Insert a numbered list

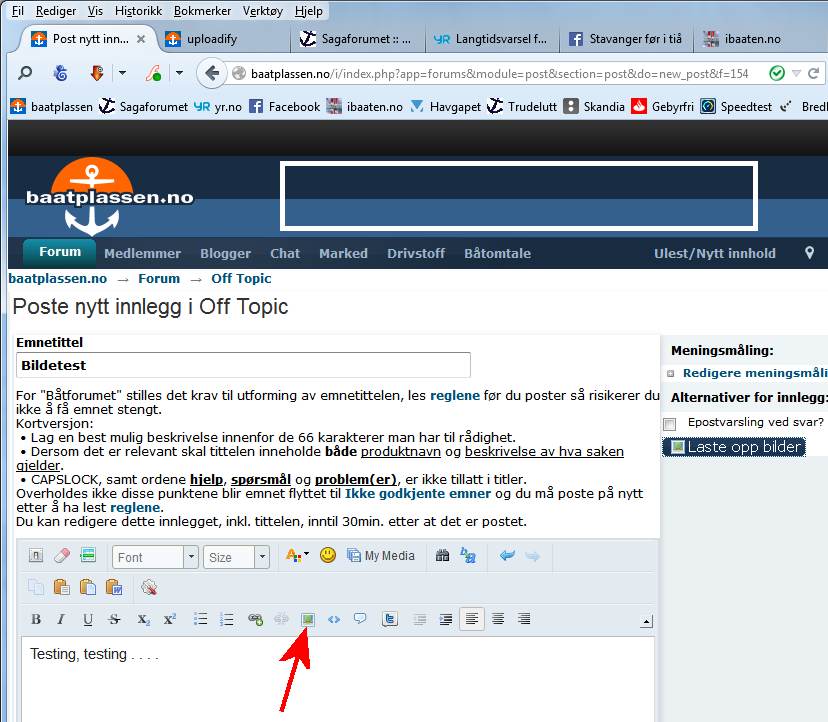point(227,619)
